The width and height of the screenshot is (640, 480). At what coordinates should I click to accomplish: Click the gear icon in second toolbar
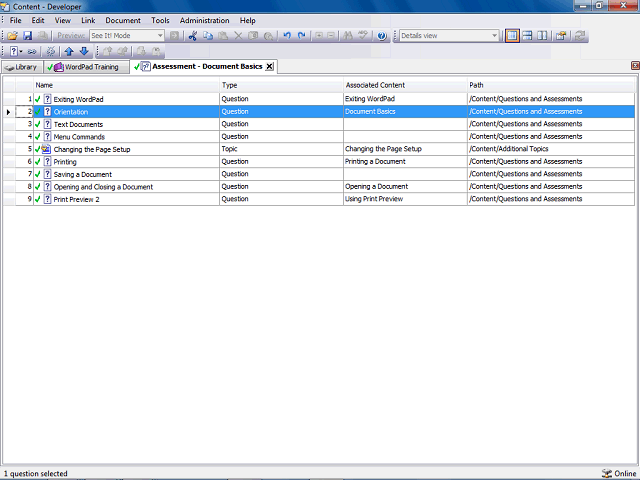tap(51, 51)
